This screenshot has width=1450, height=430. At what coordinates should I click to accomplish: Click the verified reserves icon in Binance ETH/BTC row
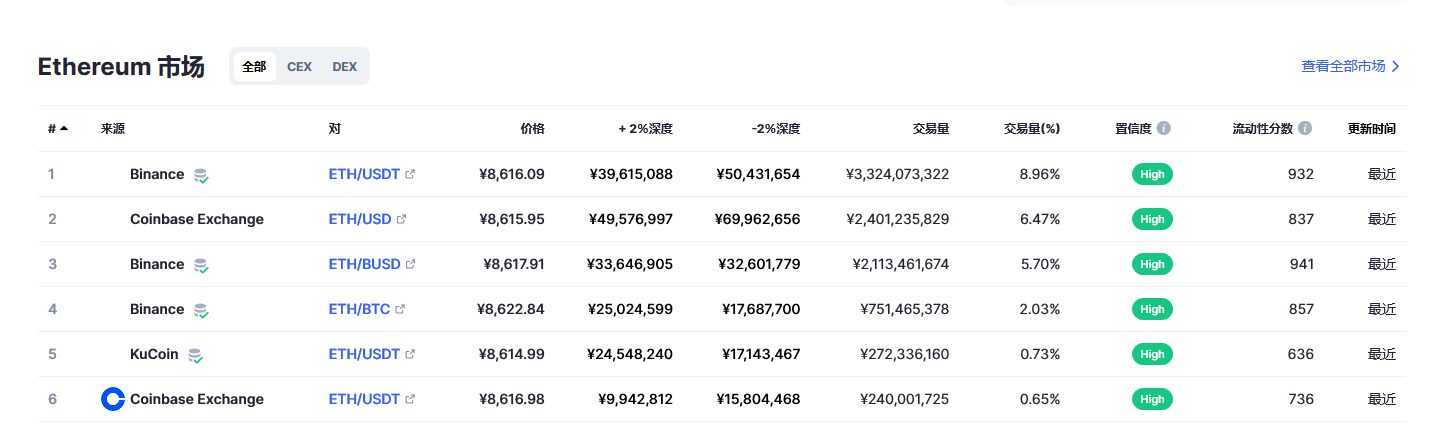(x=201, y=310)
